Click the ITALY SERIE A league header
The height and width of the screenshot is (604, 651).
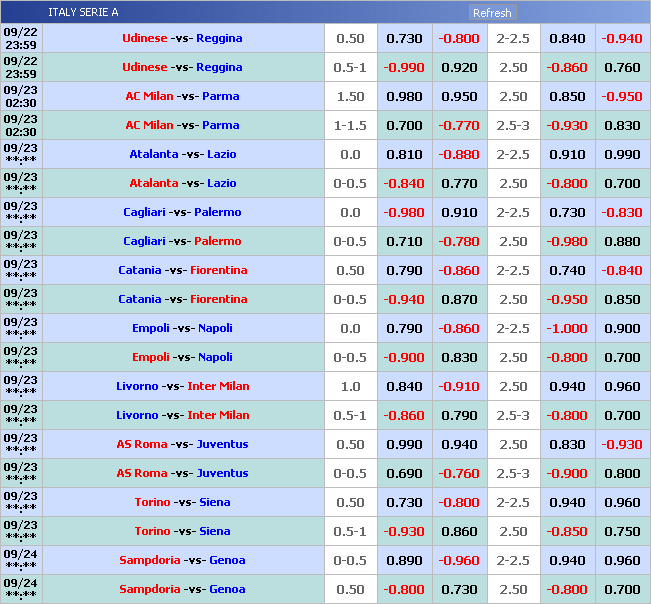(x=83, y=13)
